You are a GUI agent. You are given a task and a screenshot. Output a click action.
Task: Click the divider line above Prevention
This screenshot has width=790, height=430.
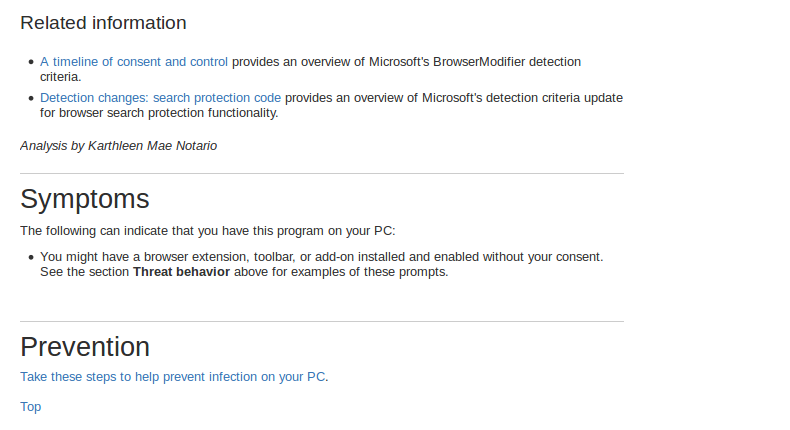click(322, 321)
